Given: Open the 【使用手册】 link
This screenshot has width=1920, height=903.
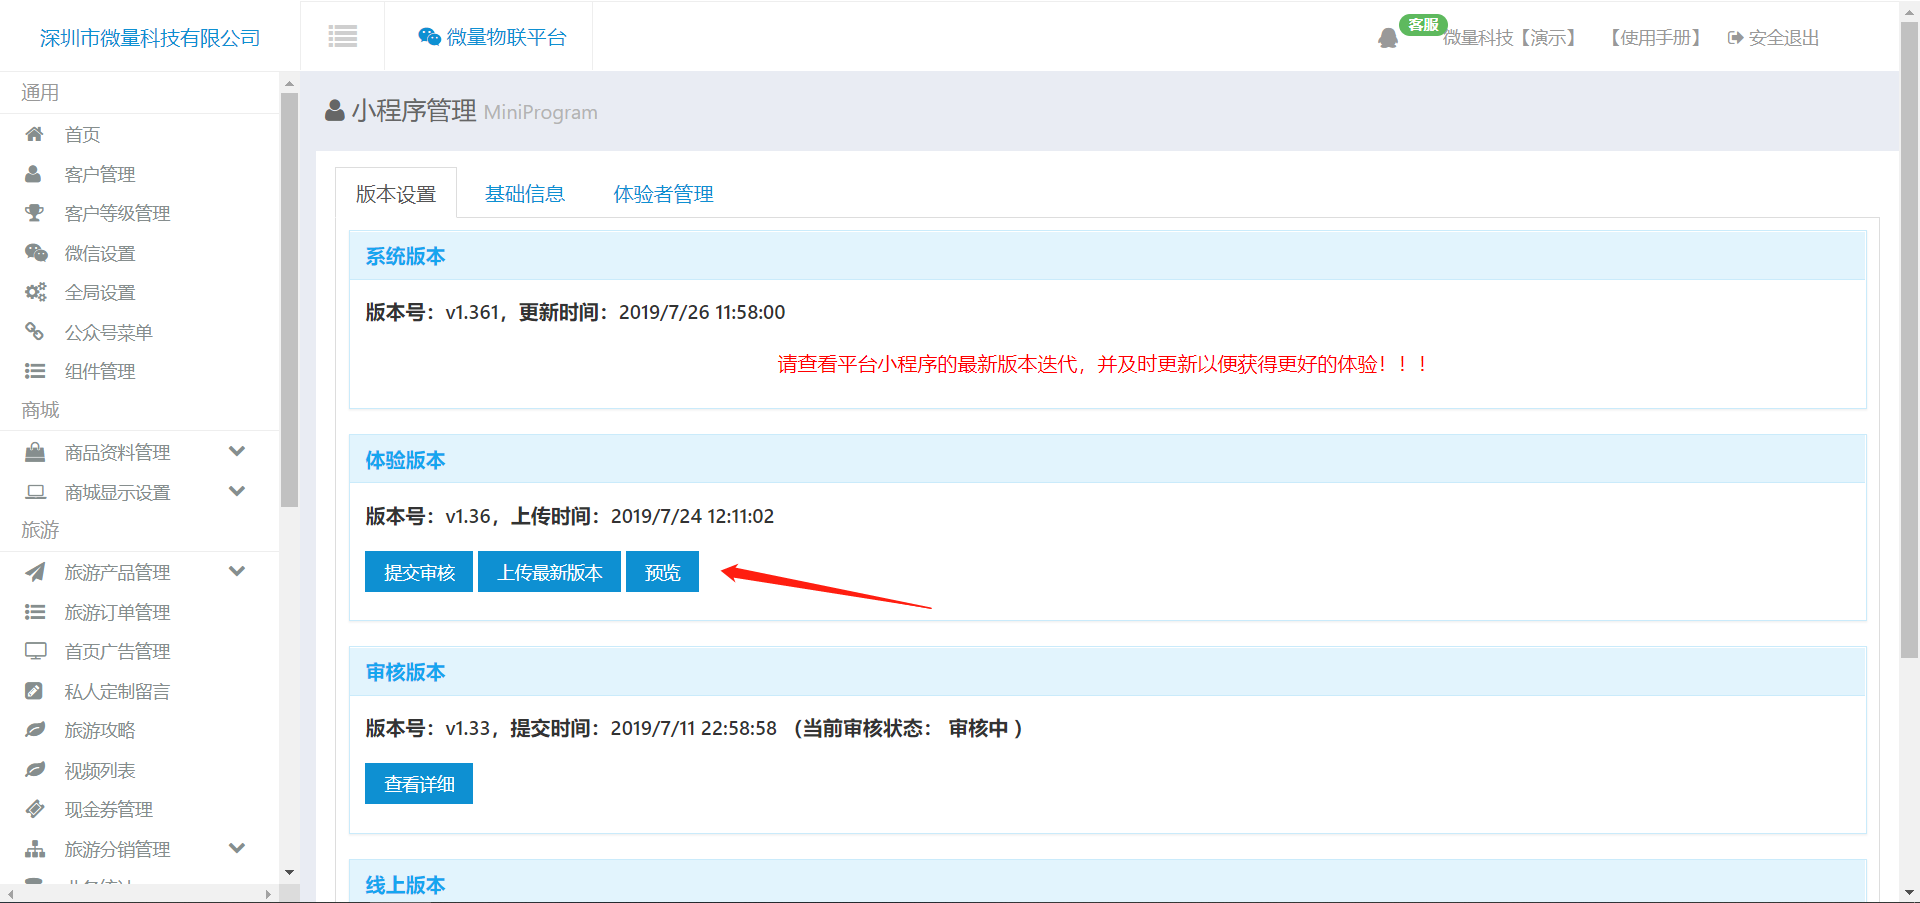Looking at the screenshot, I should click(1655, 38).
